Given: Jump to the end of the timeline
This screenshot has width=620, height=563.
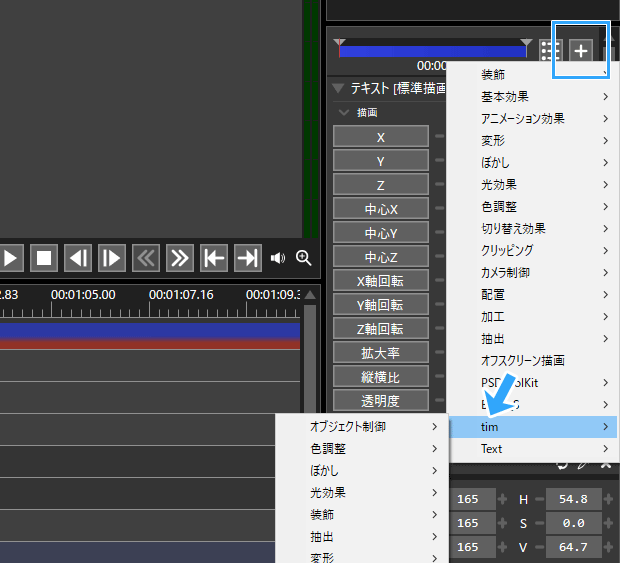Looking at the screenshot, I should (x=248, y=258).
